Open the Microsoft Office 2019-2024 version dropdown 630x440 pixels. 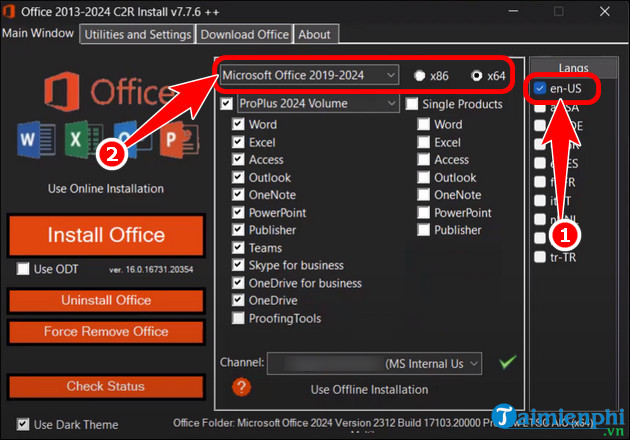point(309,75)
